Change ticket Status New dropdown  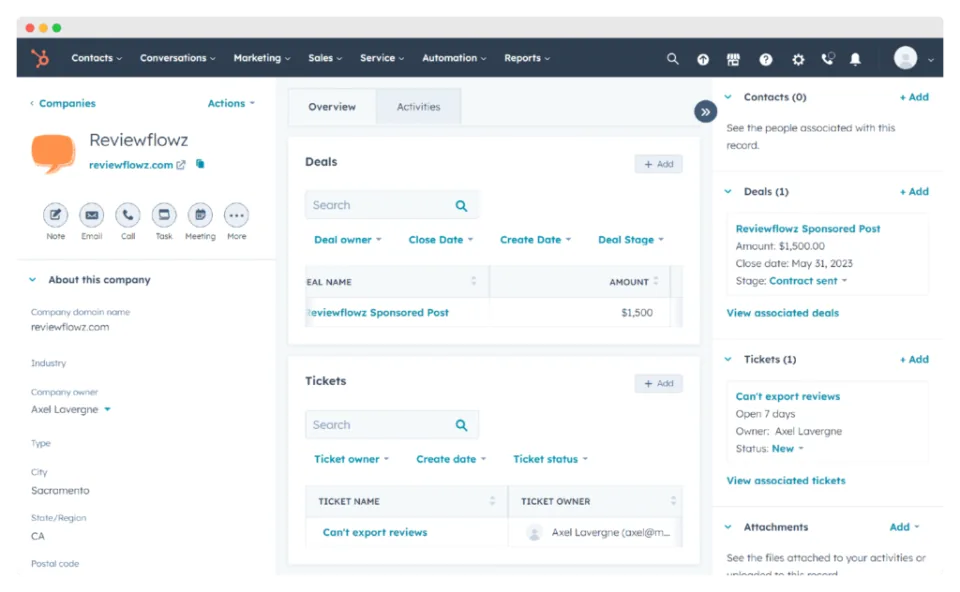(787, 449)
